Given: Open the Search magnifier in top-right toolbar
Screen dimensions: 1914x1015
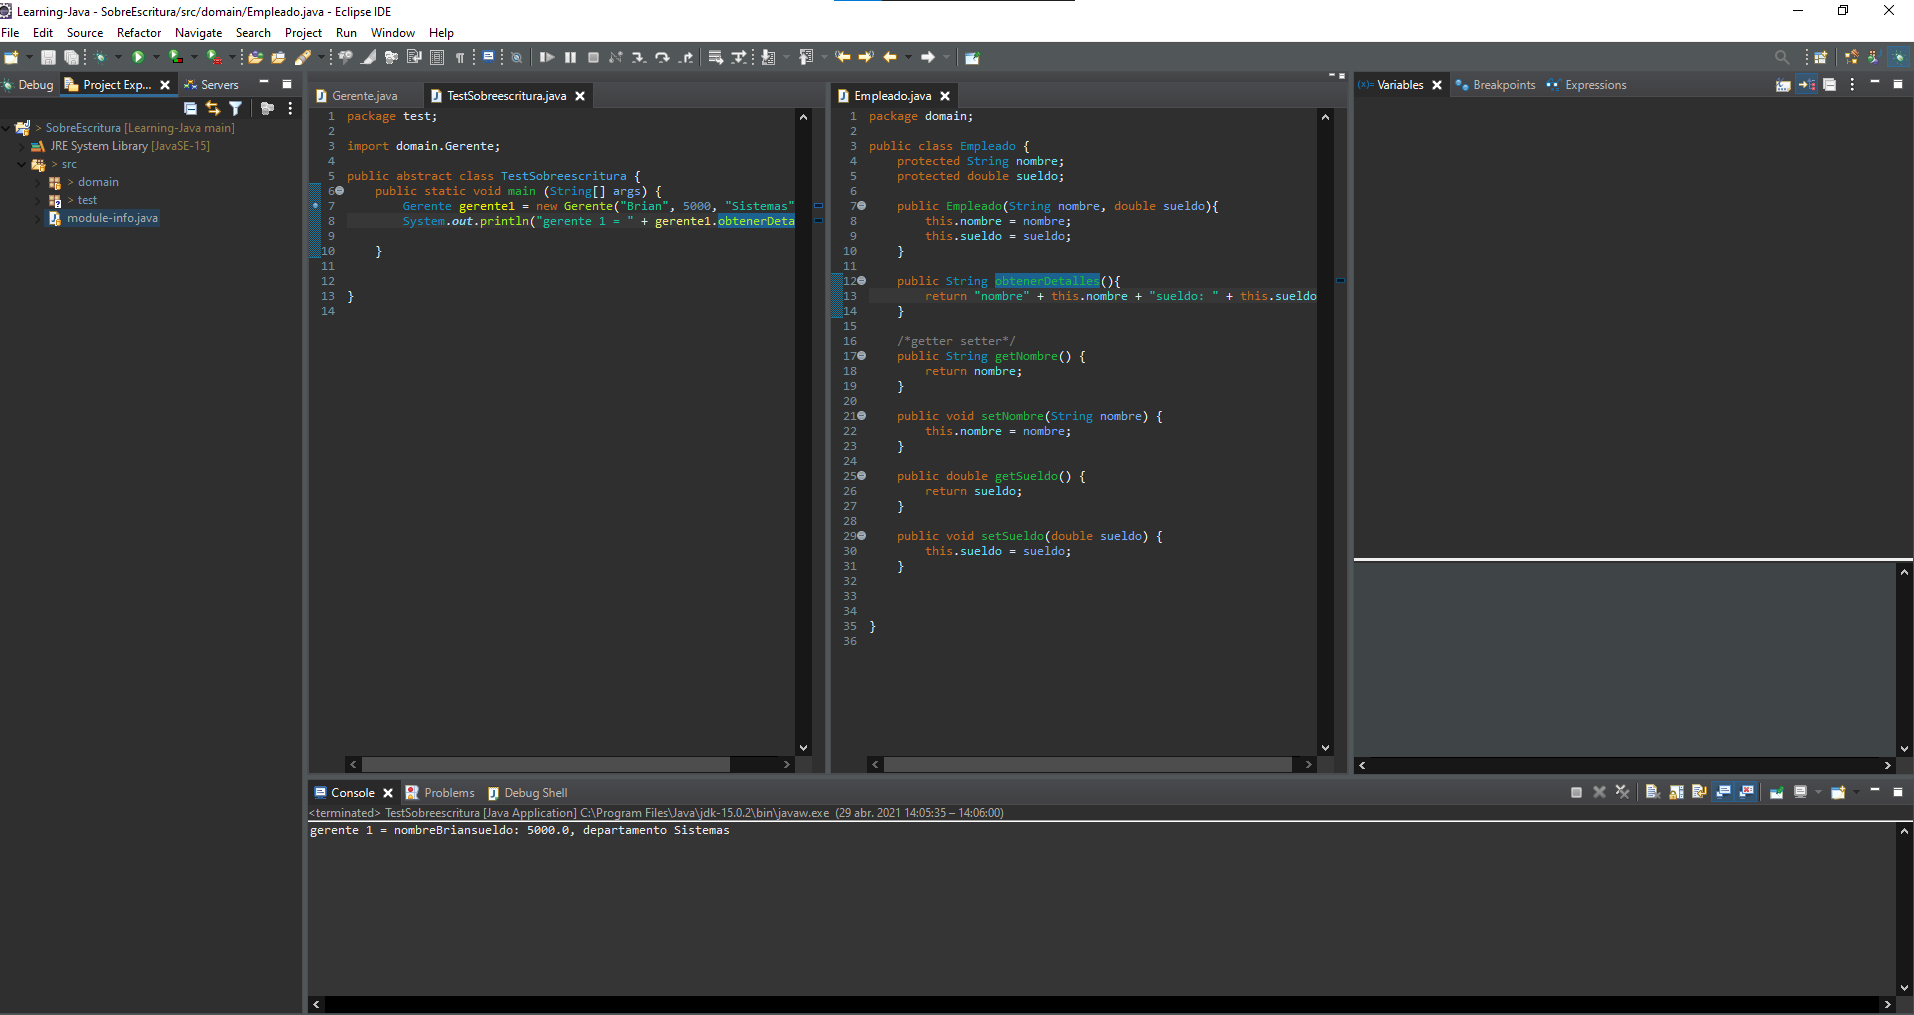Looking at the screenshot, I should 1781,58.
